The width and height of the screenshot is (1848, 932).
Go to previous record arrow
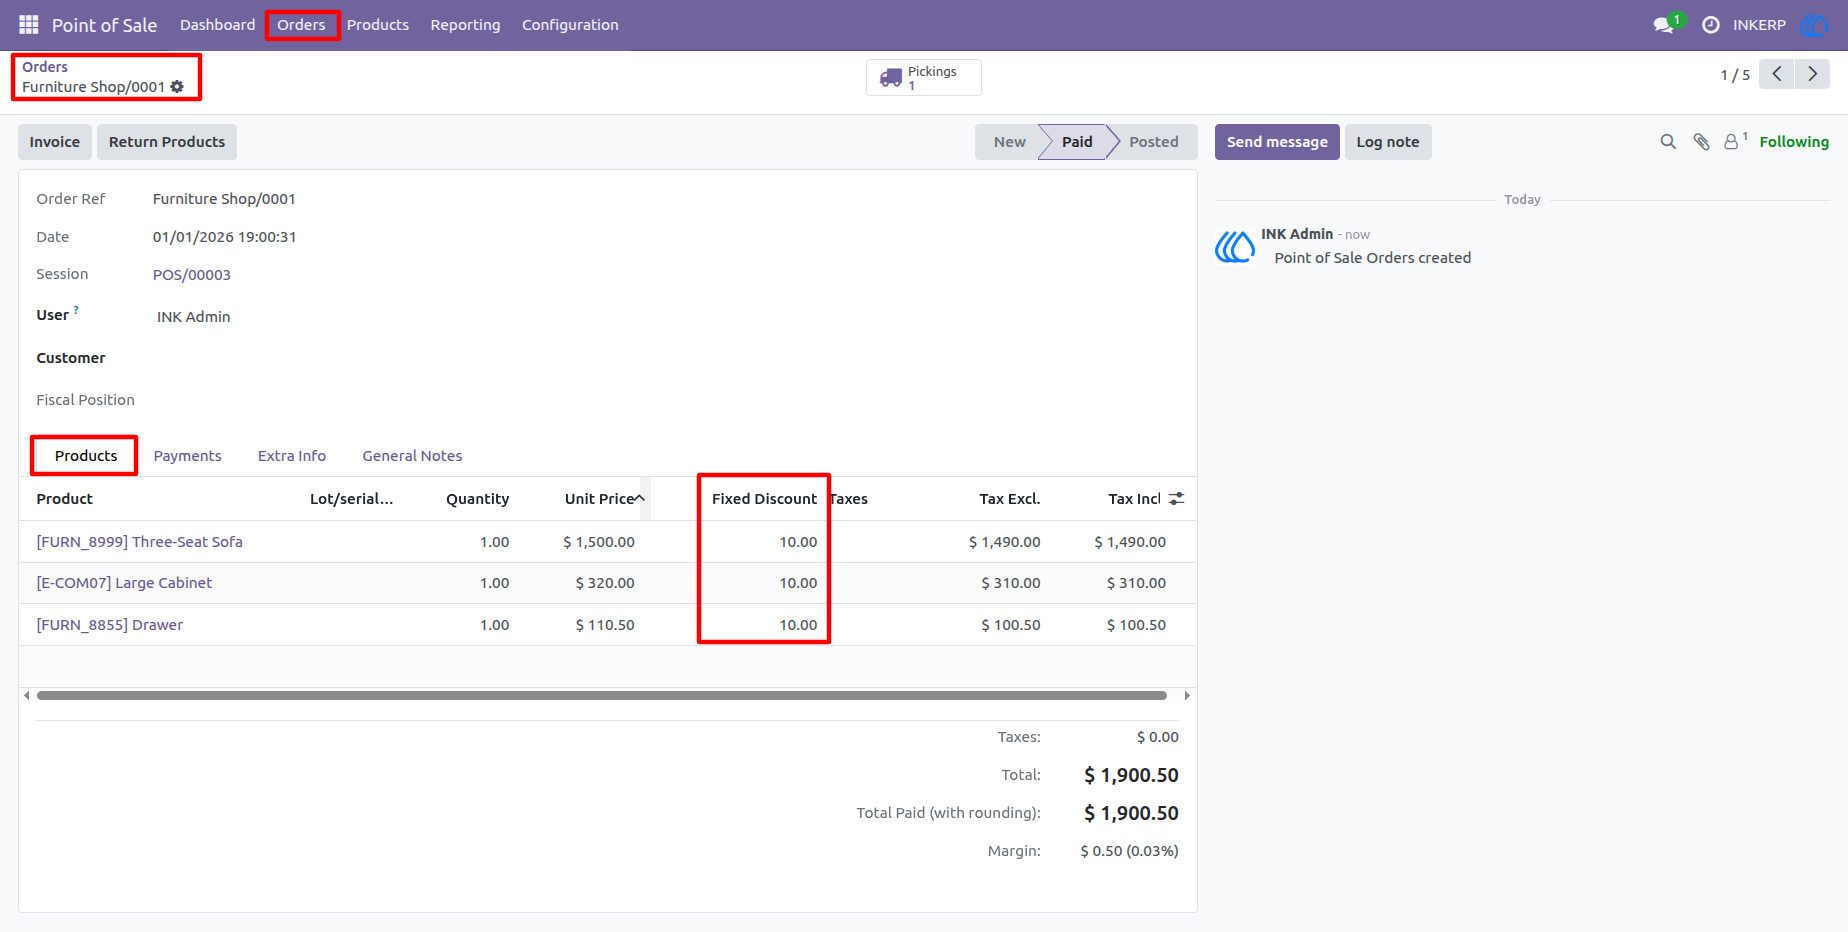click(1777, 74)
